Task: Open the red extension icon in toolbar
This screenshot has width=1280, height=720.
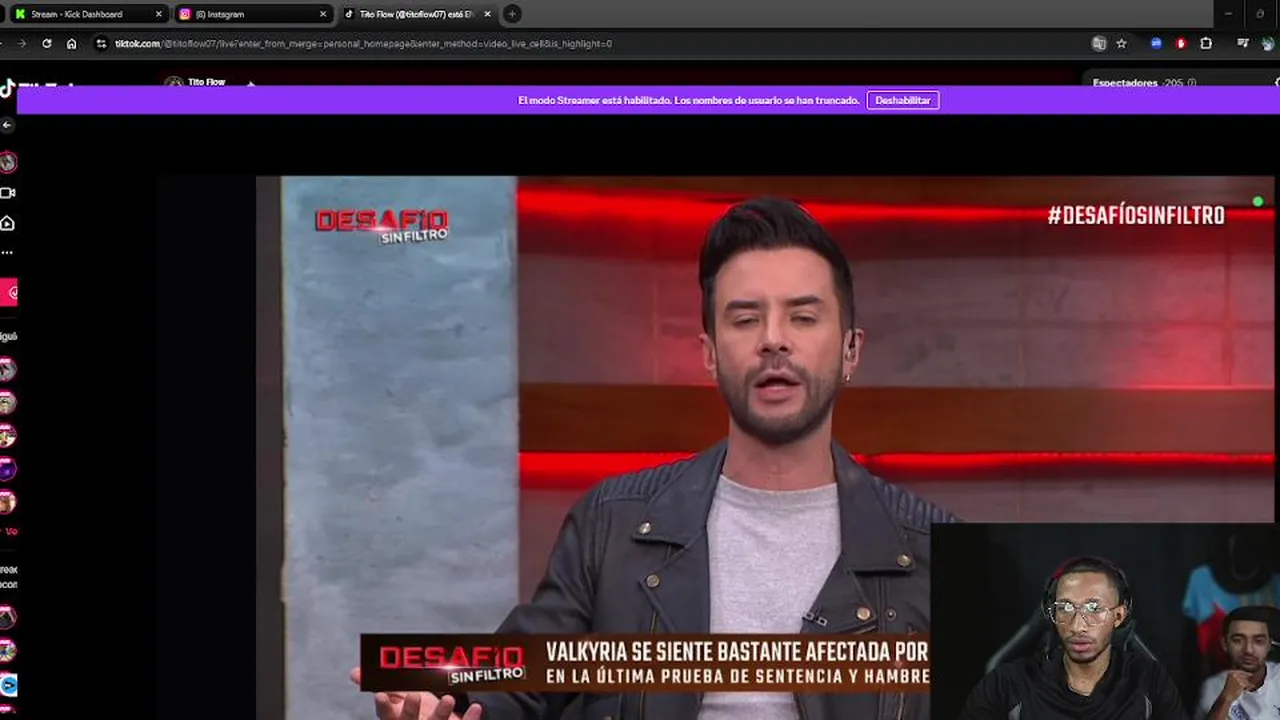Action: [x=1181, y=43]
